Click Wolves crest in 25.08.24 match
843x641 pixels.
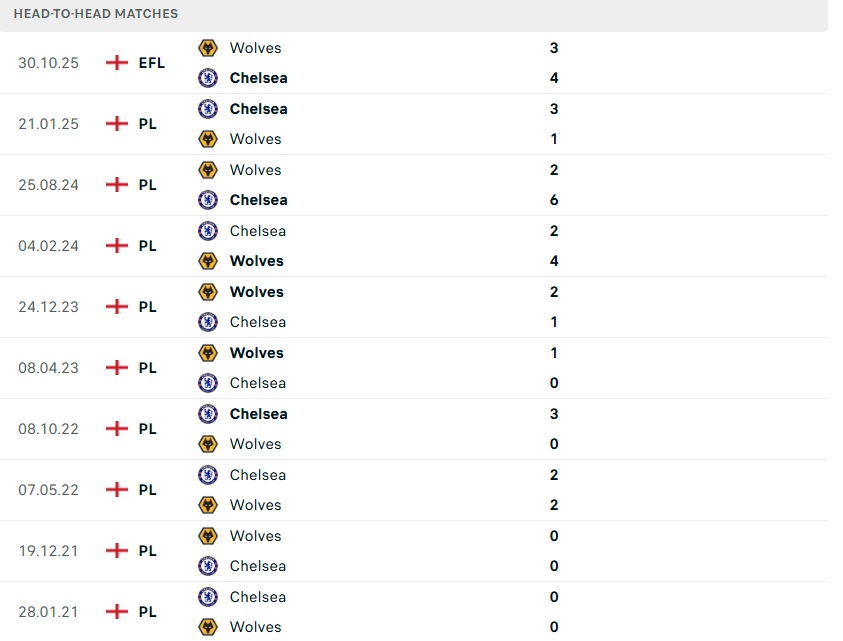pyautogui.click(x=208, y=170)
